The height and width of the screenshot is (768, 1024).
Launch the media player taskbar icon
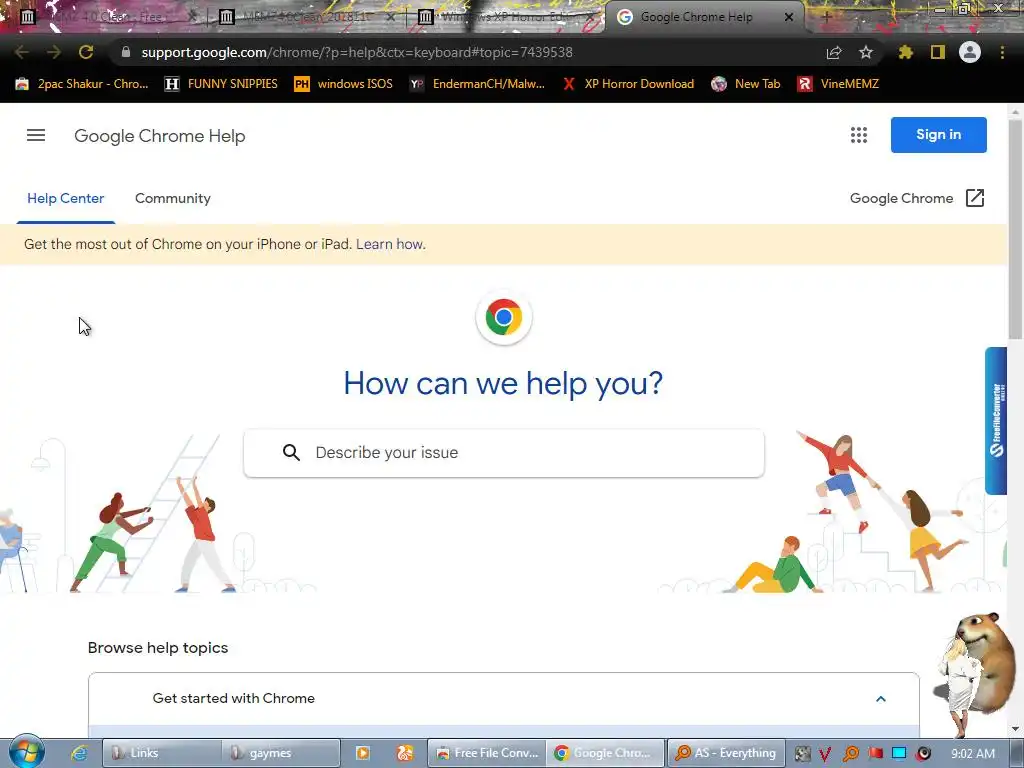click(x=362, y=753)
